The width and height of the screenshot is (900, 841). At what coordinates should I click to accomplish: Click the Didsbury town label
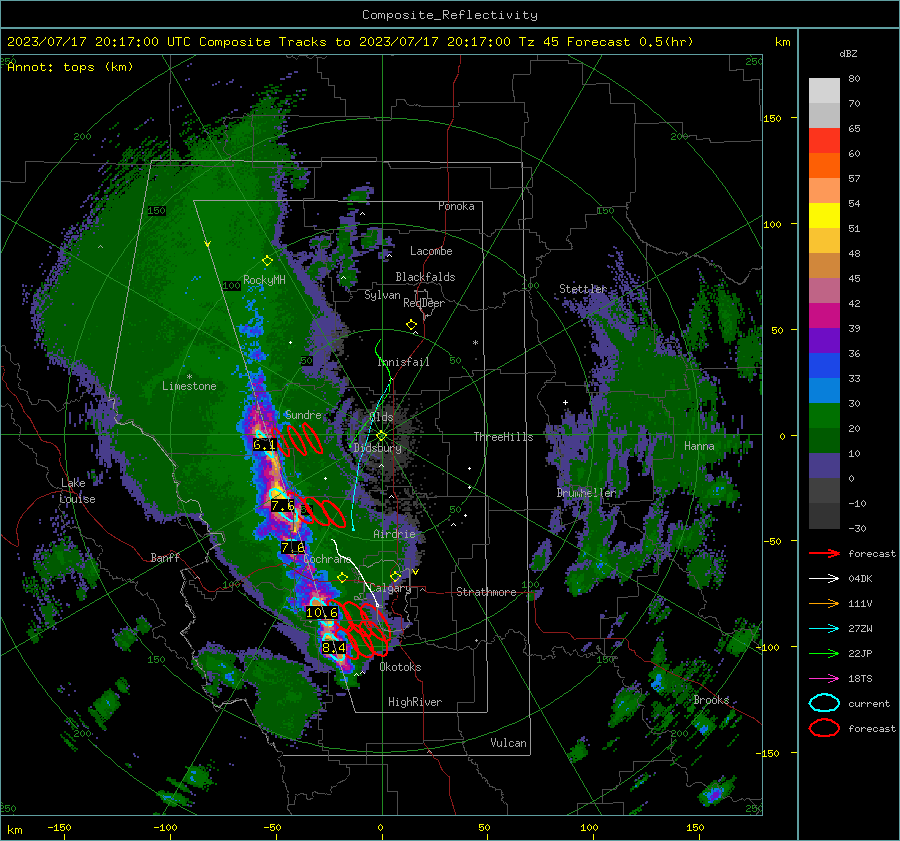point(377,448)
